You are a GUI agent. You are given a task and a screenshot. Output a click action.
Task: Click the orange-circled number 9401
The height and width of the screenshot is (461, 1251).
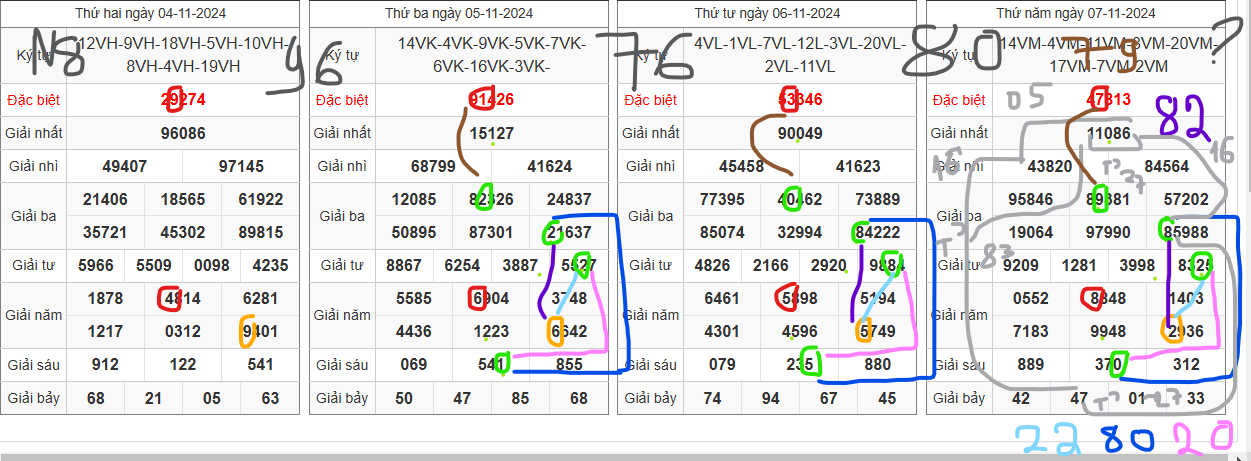point(260,332)
